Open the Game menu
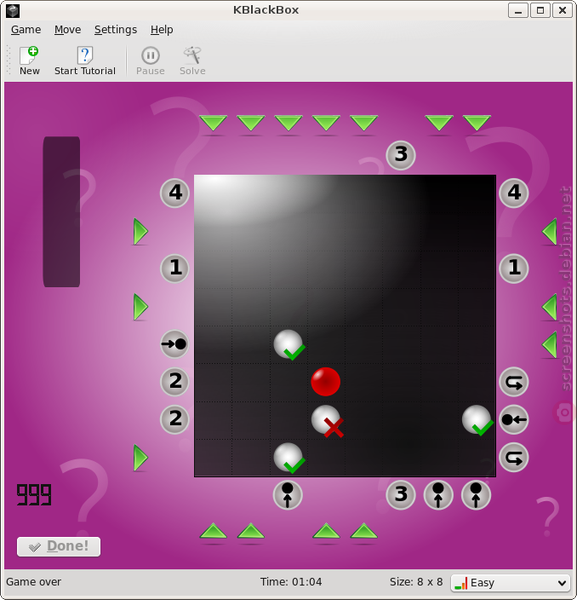Viewport: 577px width, 600px height. tap(26, 29)
